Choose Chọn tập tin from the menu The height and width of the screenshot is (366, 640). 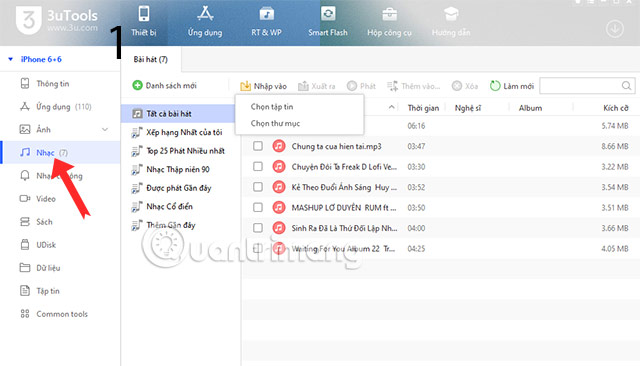pyautogui.click(x=272, y=106)
